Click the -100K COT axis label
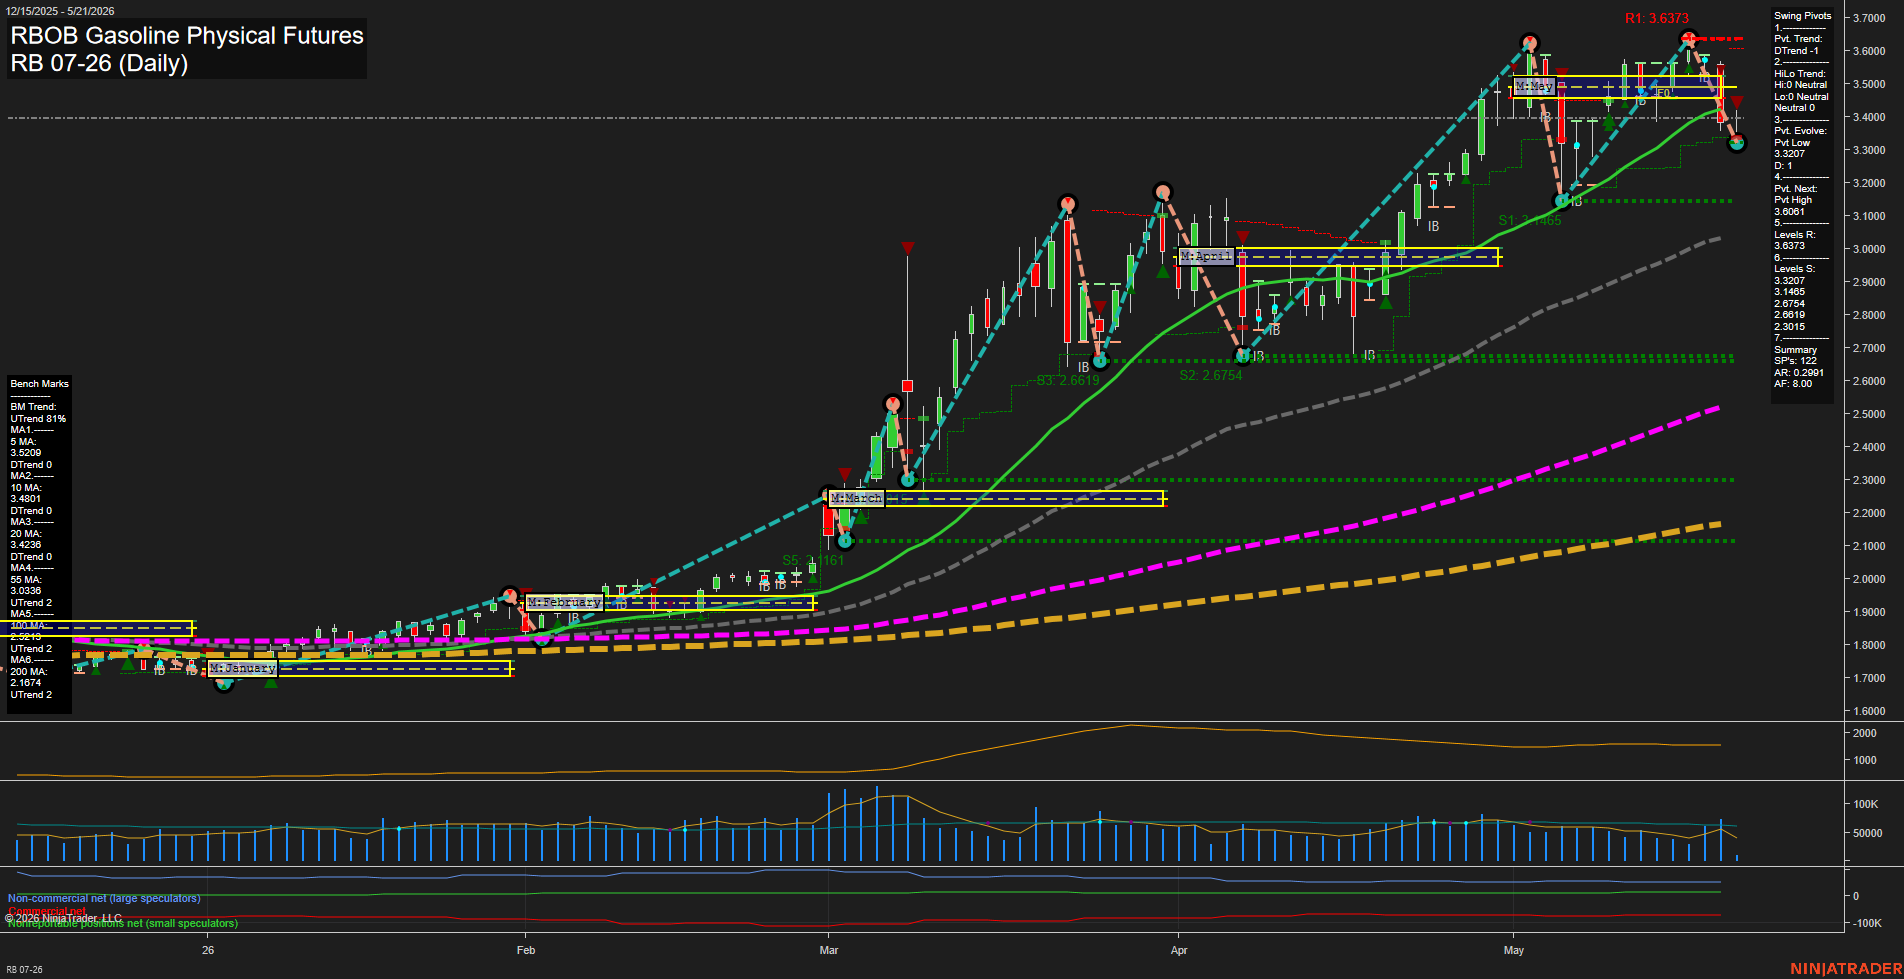 click(x=1867, y=923)
